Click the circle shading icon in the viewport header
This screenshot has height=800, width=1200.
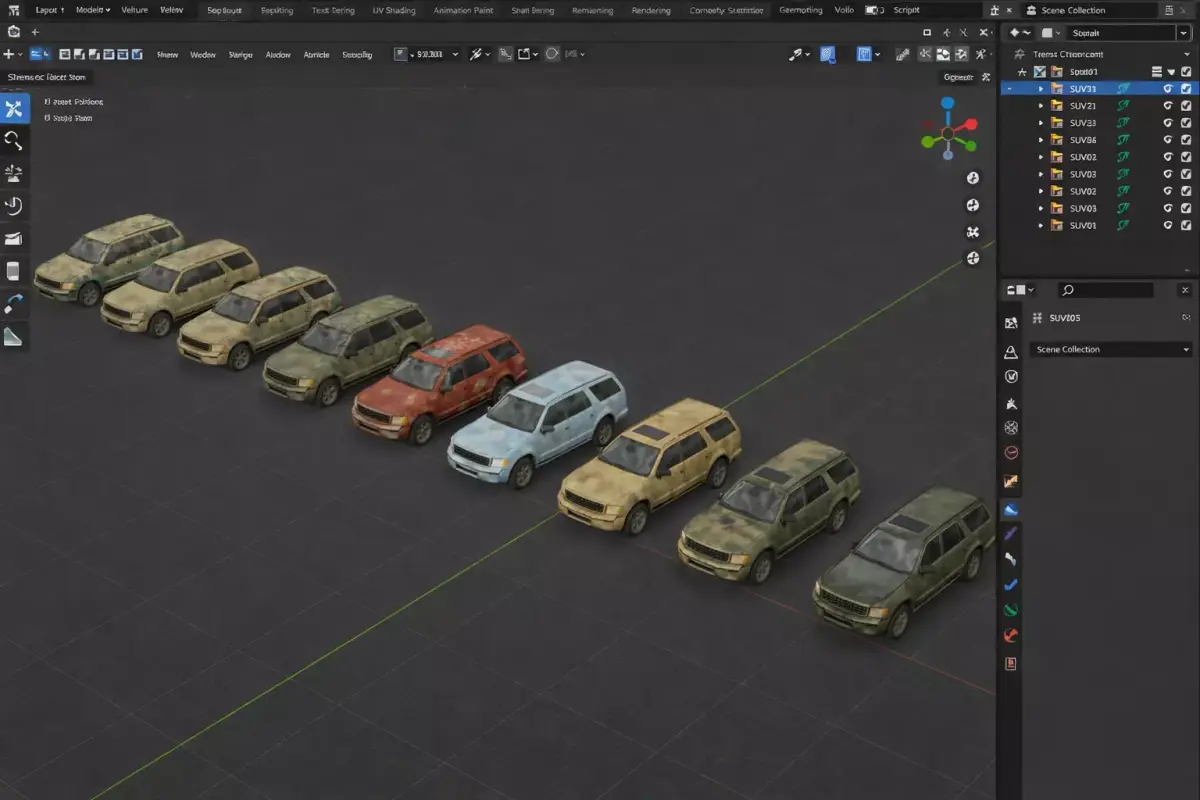(552, 54)
